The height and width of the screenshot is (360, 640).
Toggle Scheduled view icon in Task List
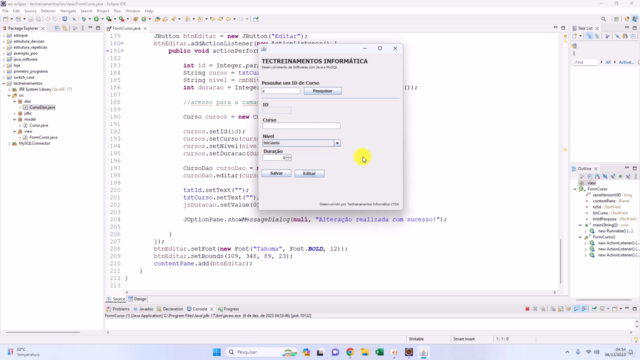click(x=597, y=36)
